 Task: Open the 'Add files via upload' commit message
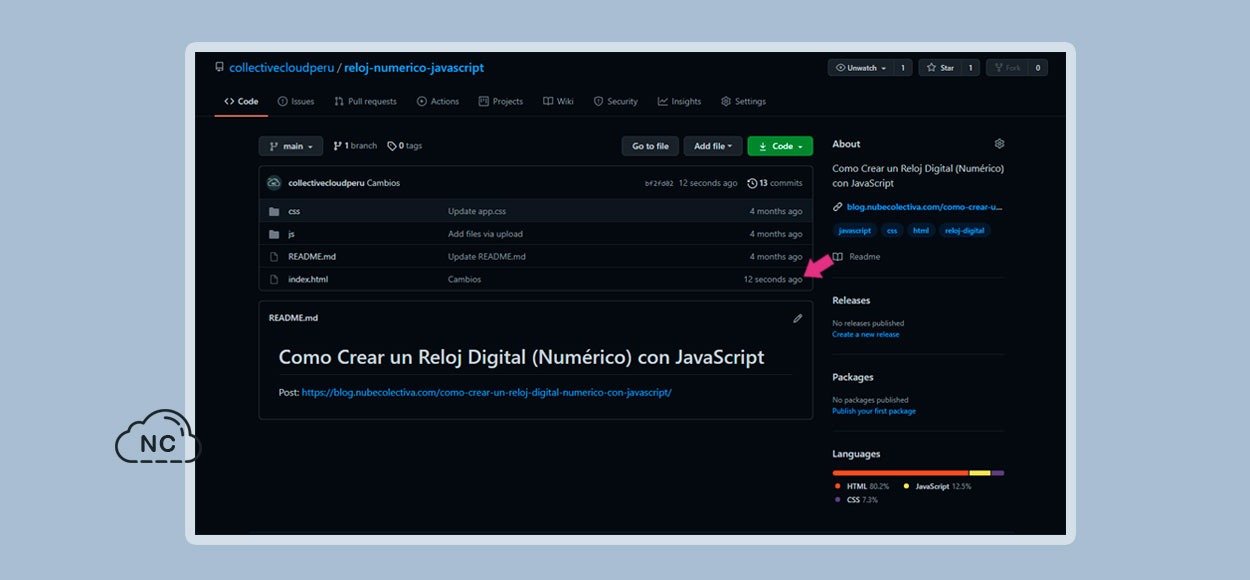click(x=485, y=234)
